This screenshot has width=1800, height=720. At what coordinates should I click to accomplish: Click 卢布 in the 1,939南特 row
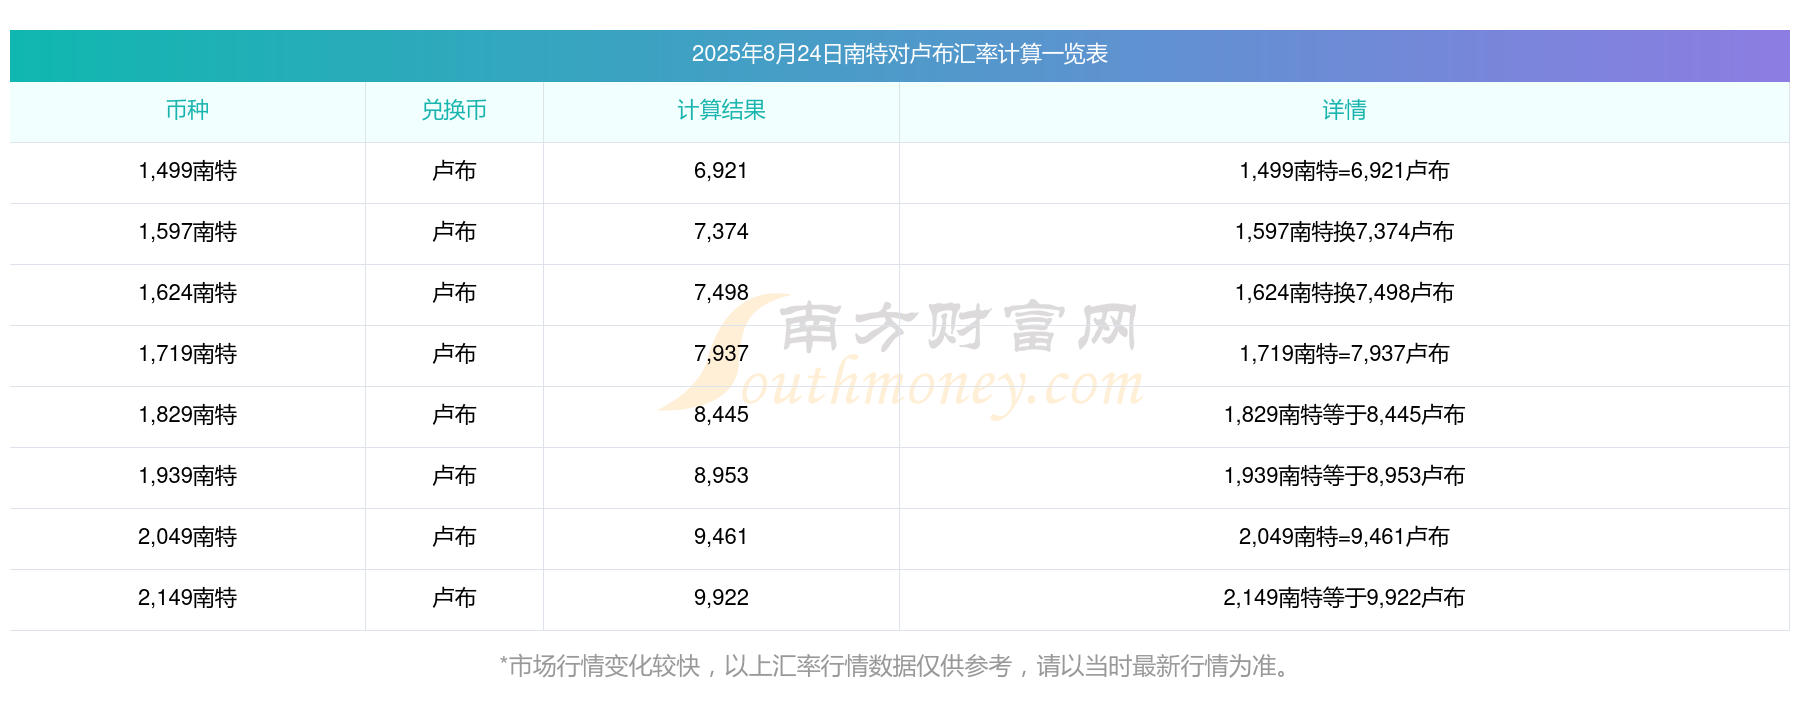coord(454,476)
